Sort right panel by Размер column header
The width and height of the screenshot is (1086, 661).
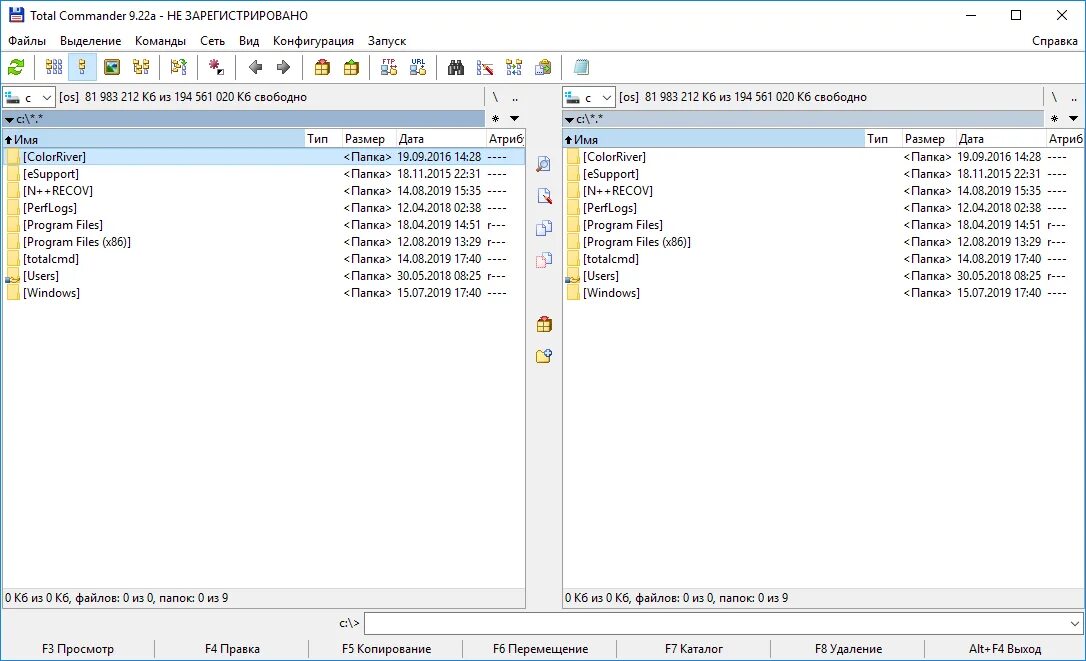[928, 139]
